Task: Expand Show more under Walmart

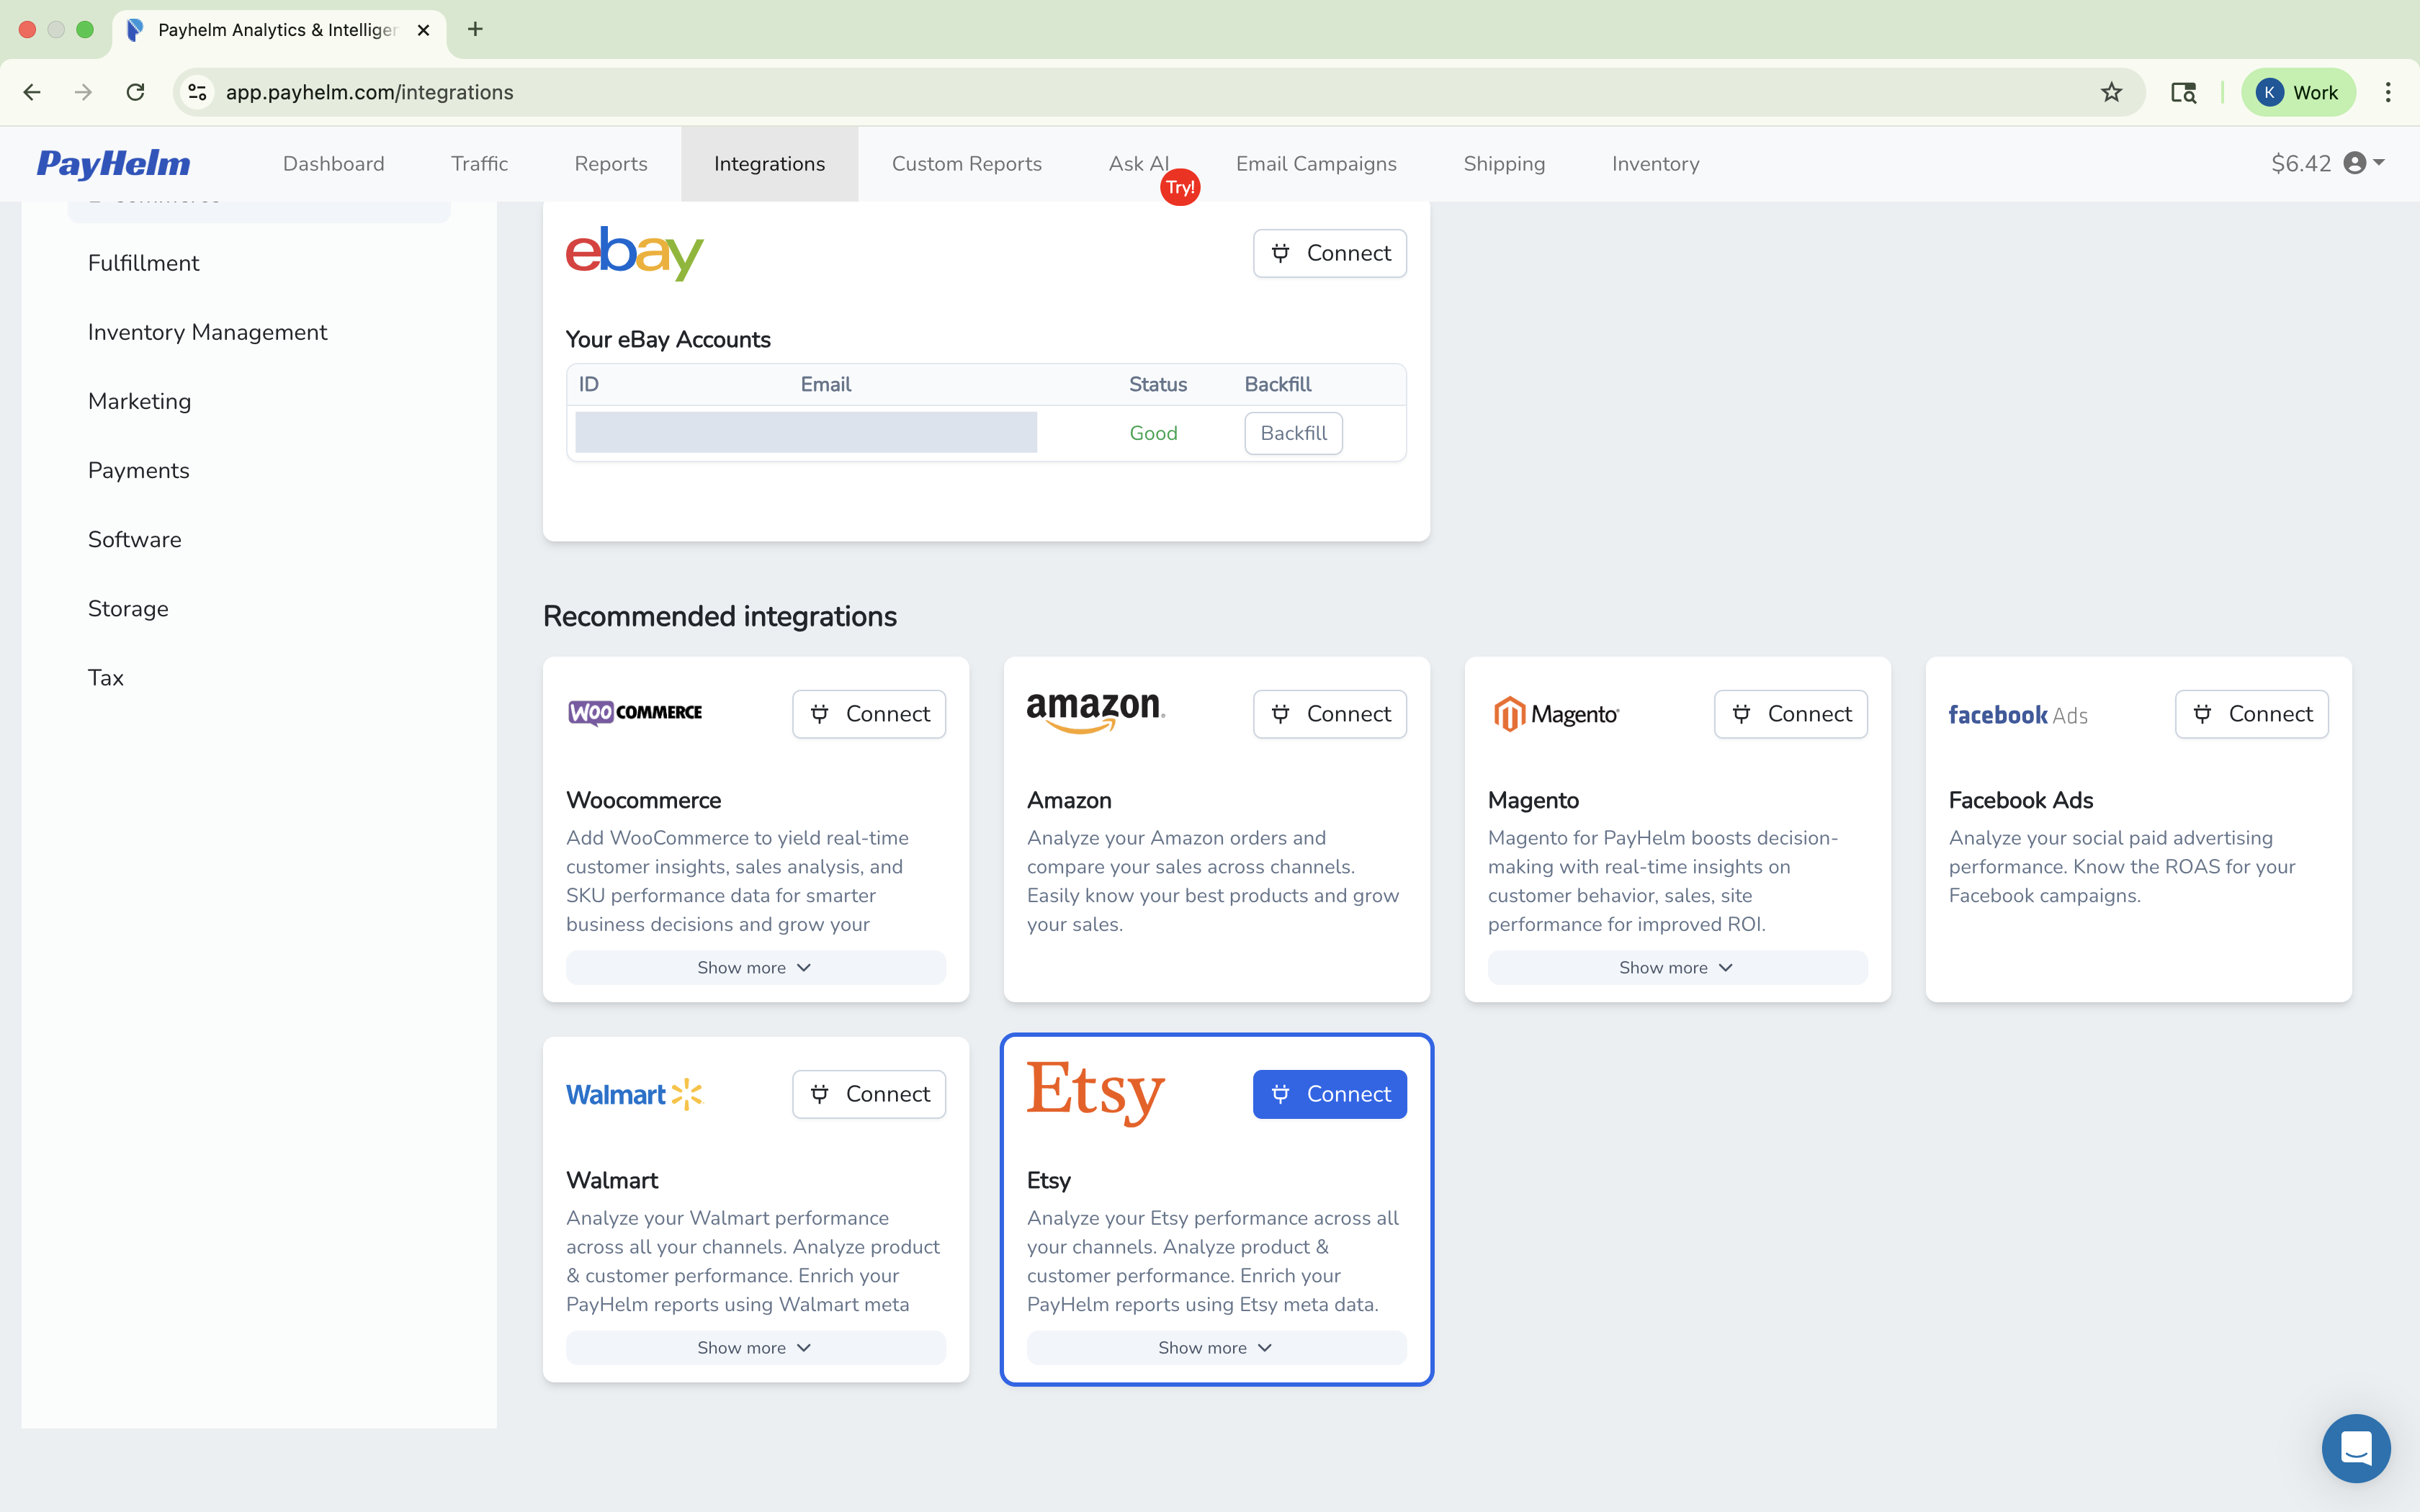Action: pos(754,1347)
